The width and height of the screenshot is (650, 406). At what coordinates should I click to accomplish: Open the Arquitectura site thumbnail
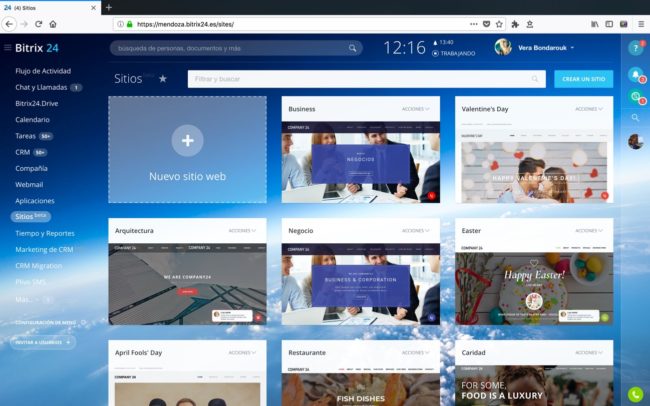coord(187,284)
